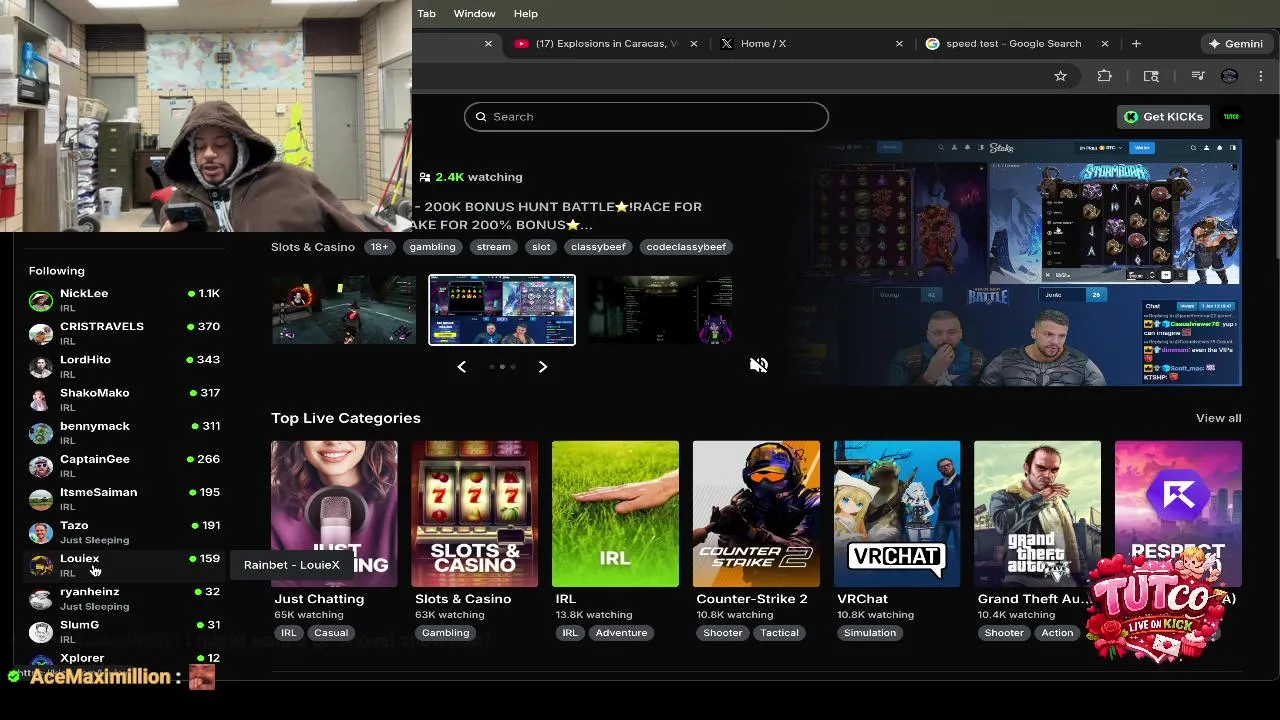Open ItsmeSaiman channel in Following list
The image size is (1280, 720).
[x=124, y=498]
